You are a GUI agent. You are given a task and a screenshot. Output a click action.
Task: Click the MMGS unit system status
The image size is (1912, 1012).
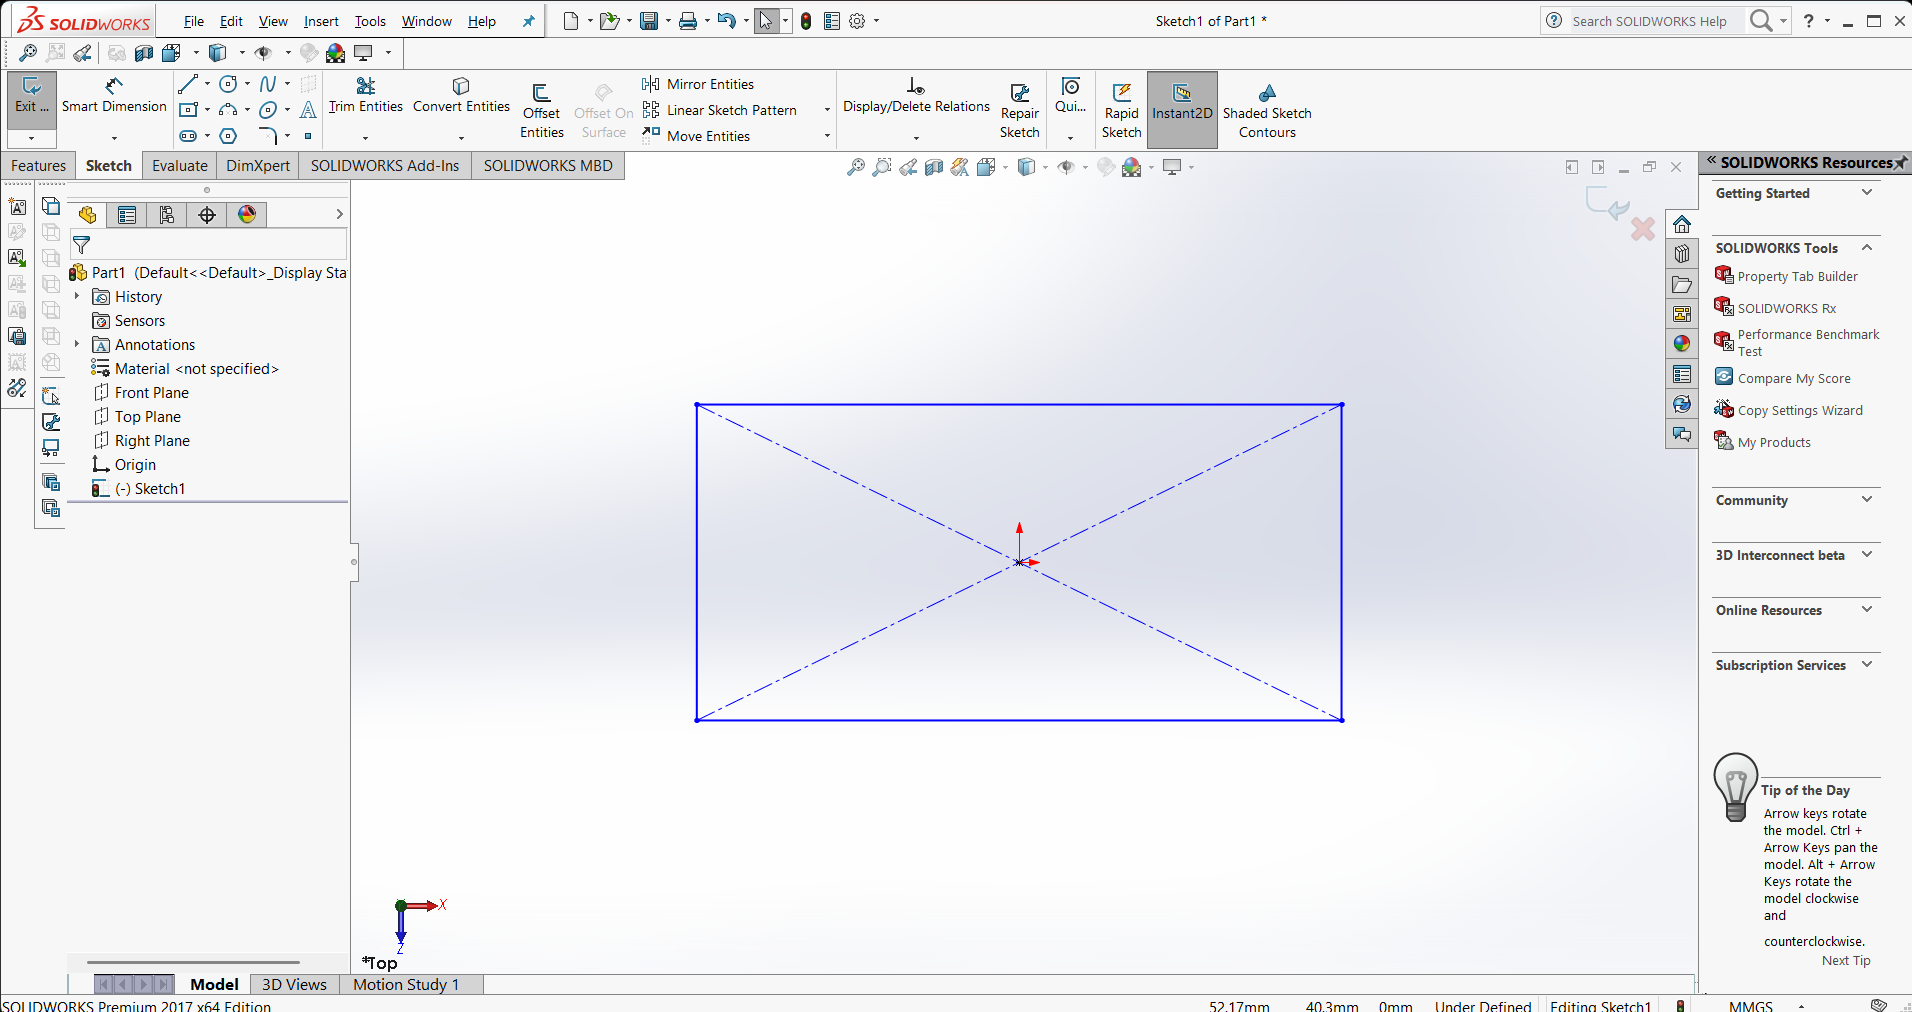1750,1006
